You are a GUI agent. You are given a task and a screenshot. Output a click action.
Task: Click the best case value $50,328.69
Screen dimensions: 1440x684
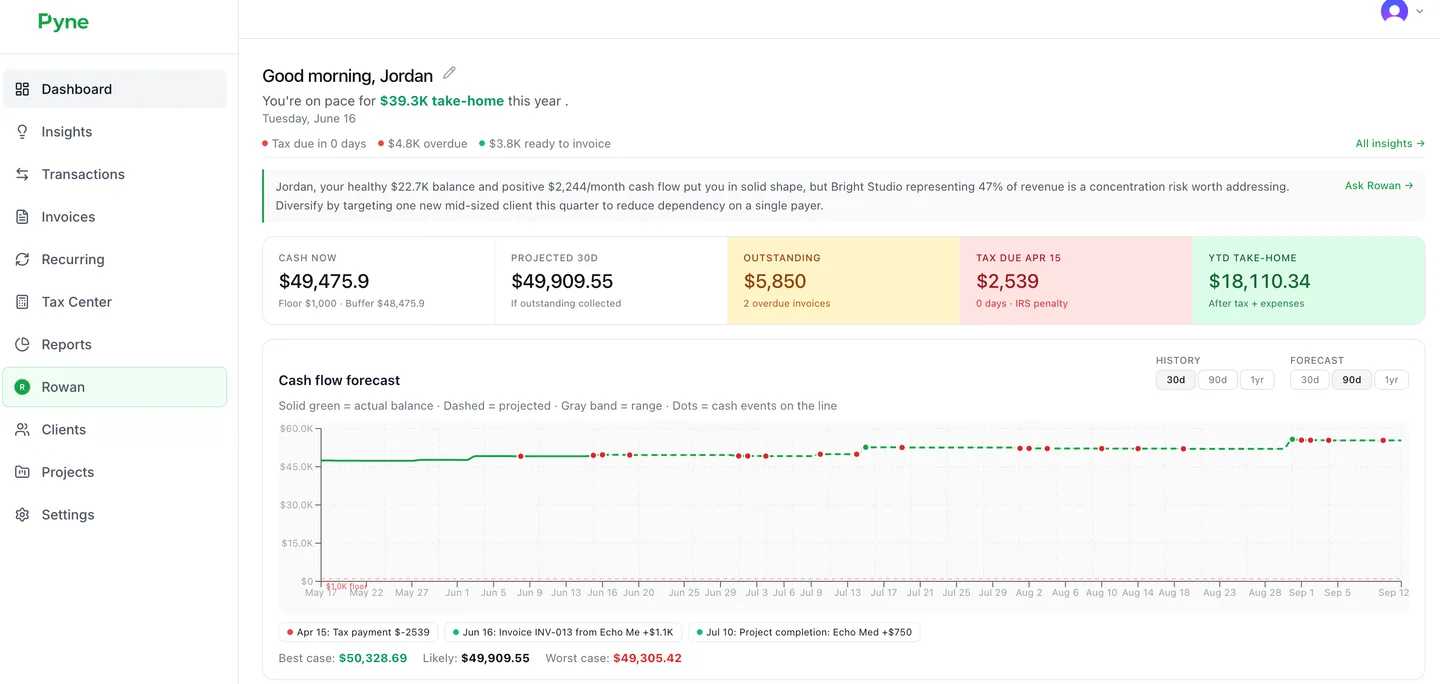[x=373, y=658]
